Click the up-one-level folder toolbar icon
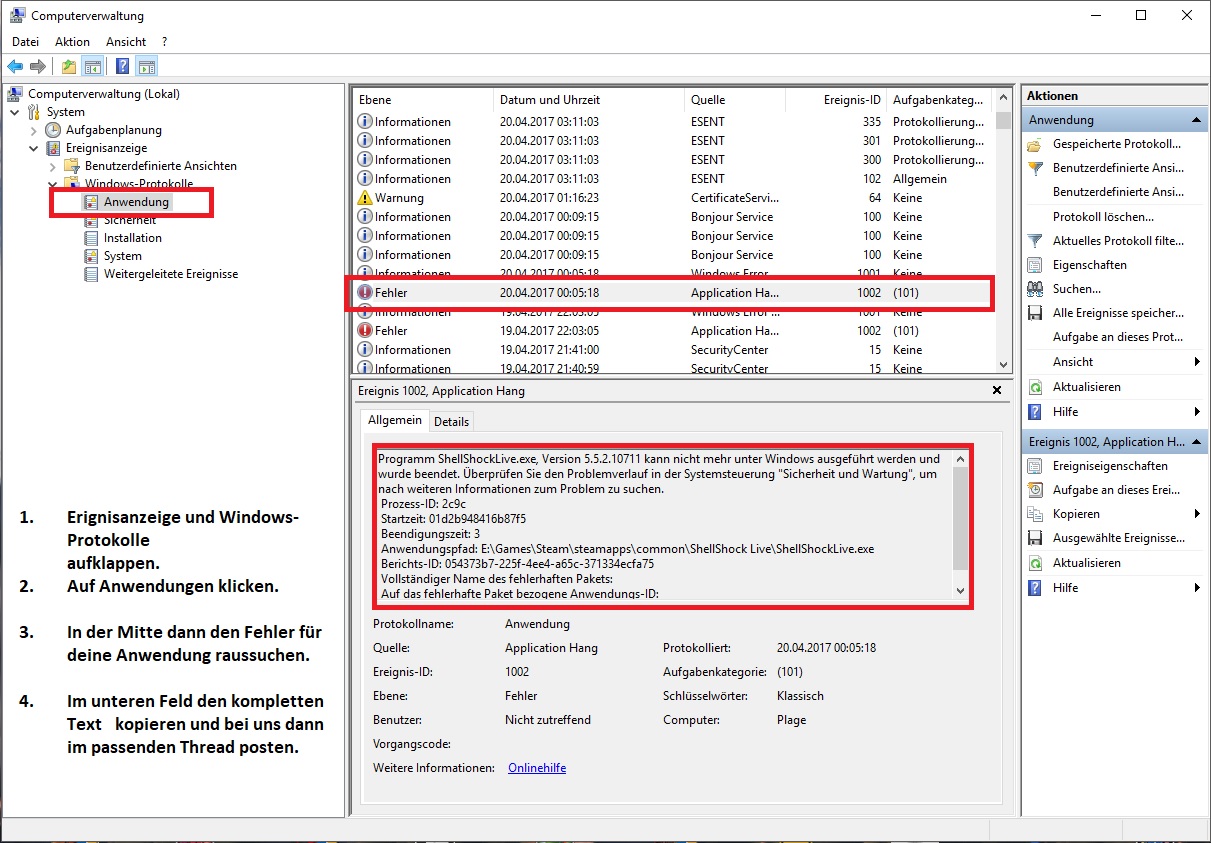The height and width of the screenshot is (843, 1211). [x=68, y=67]
